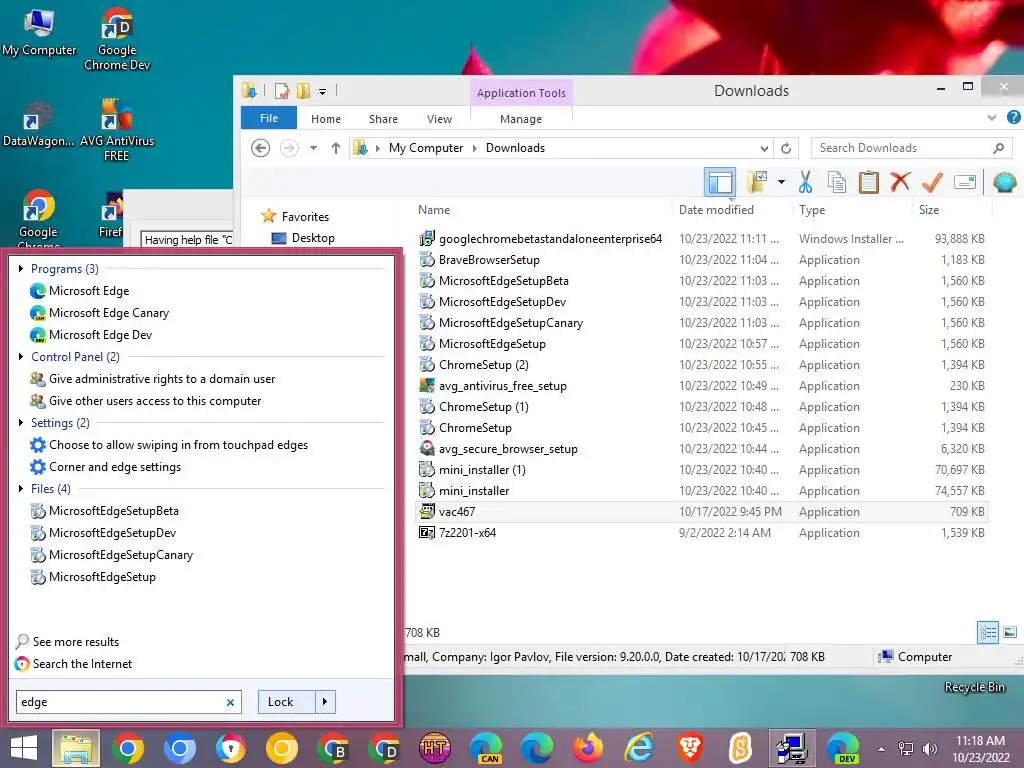Open address bar history dropdown arrow
Image resolution: width=1024 pixels, height=768 pixels.
coord(763,148)
